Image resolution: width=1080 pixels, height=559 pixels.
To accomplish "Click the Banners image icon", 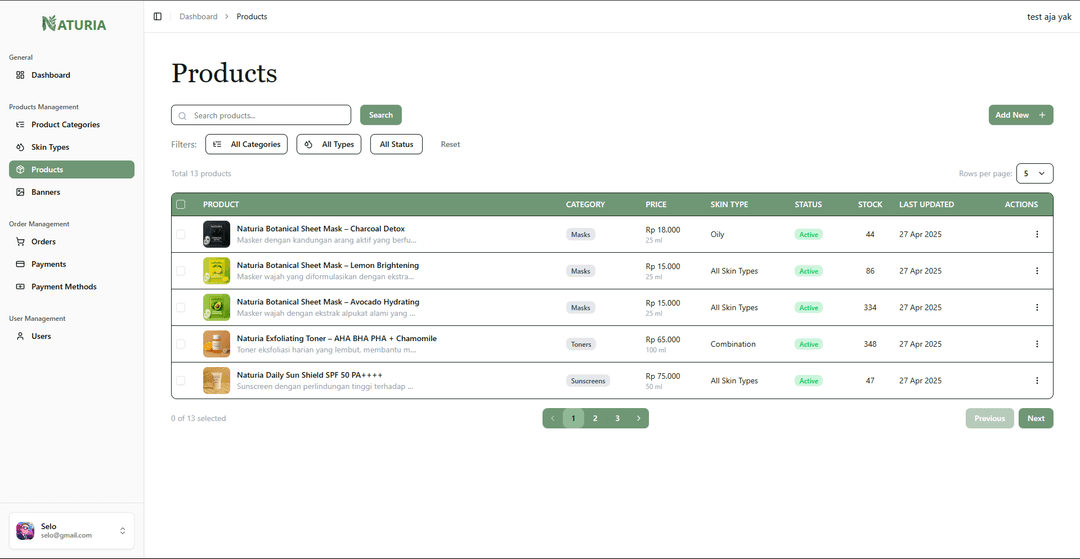I will (20, 192).
